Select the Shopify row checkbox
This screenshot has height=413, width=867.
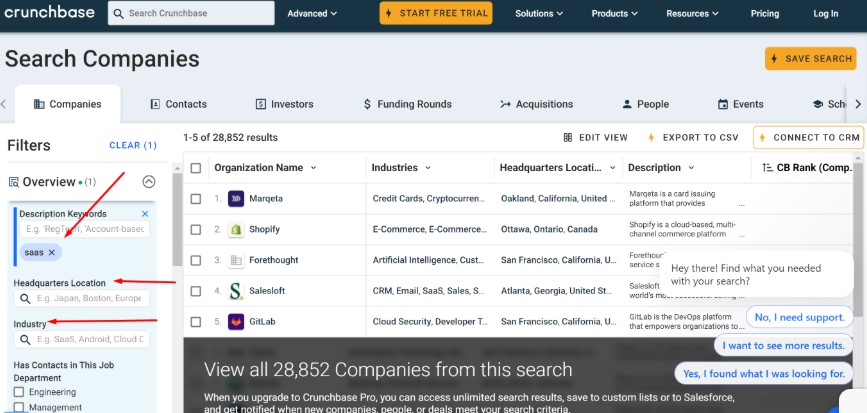click(x=196, y=229)
